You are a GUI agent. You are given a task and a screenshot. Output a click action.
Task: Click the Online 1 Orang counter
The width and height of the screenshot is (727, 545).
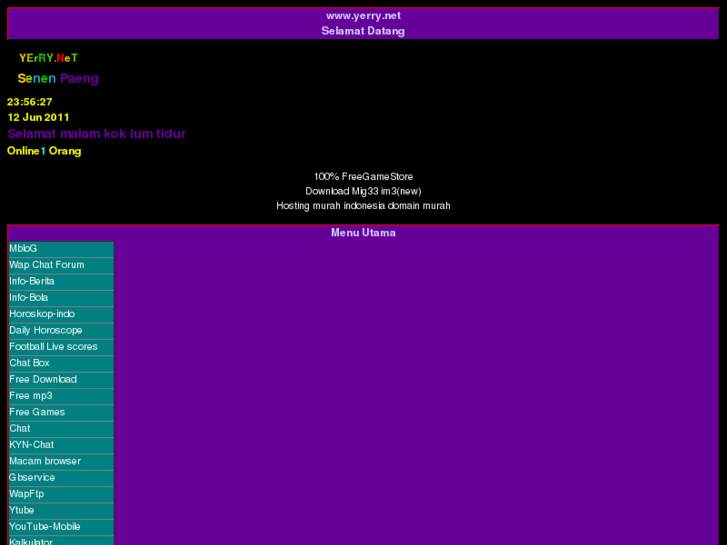click(44, 151)
